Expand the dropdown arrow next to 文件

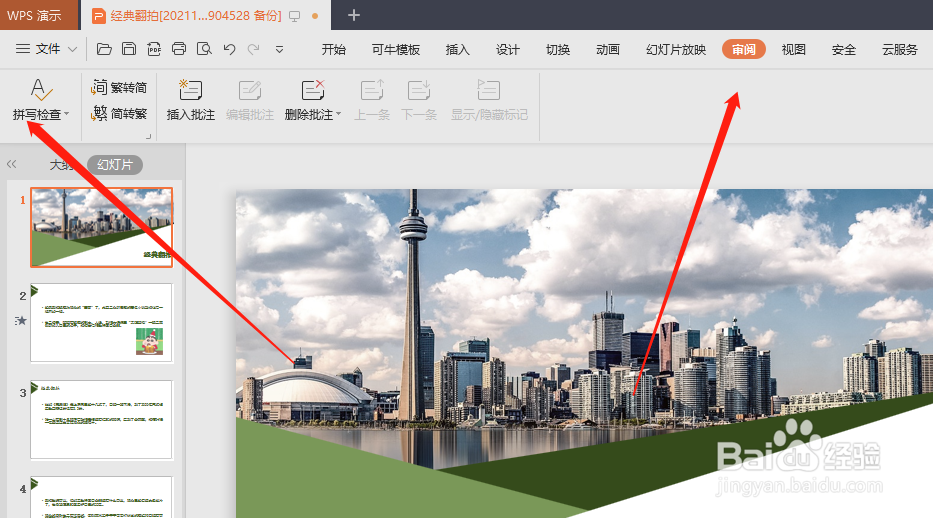[73, 49]
